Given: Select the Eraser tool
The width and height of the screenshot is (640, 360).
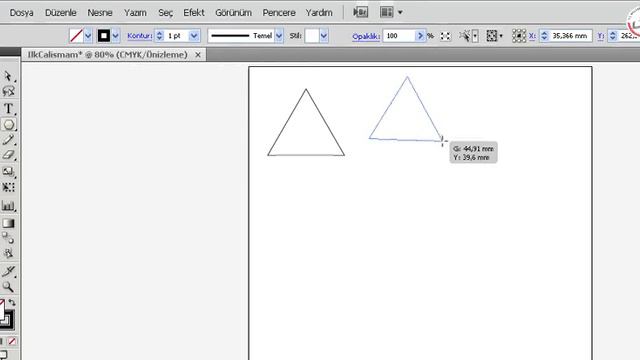Looking at the screenshot, I should pyautogui.click(x=8, y=155).
